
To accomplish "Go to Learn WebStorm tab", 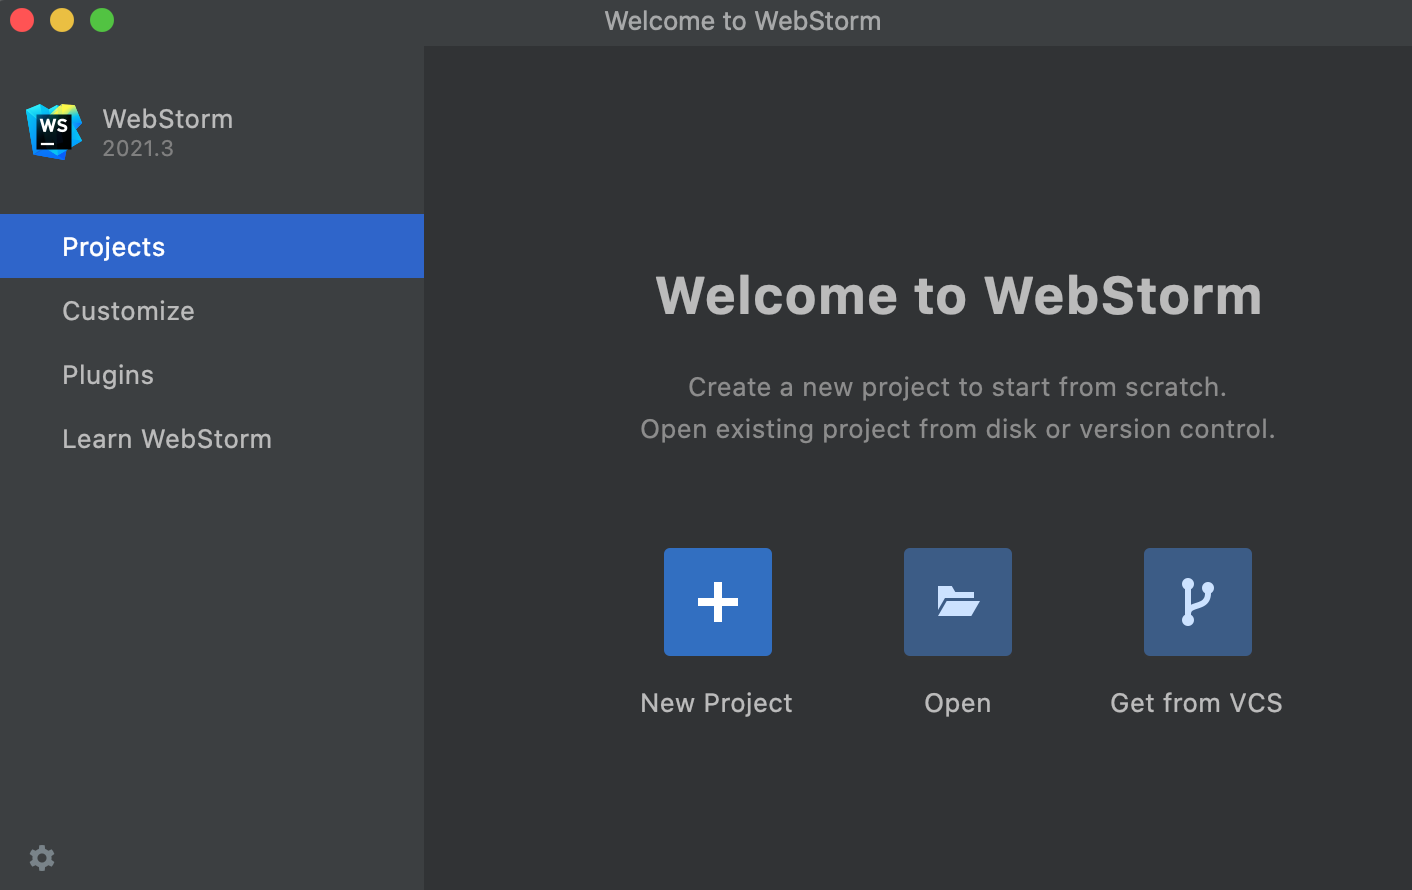I will [x=212, y=438].
